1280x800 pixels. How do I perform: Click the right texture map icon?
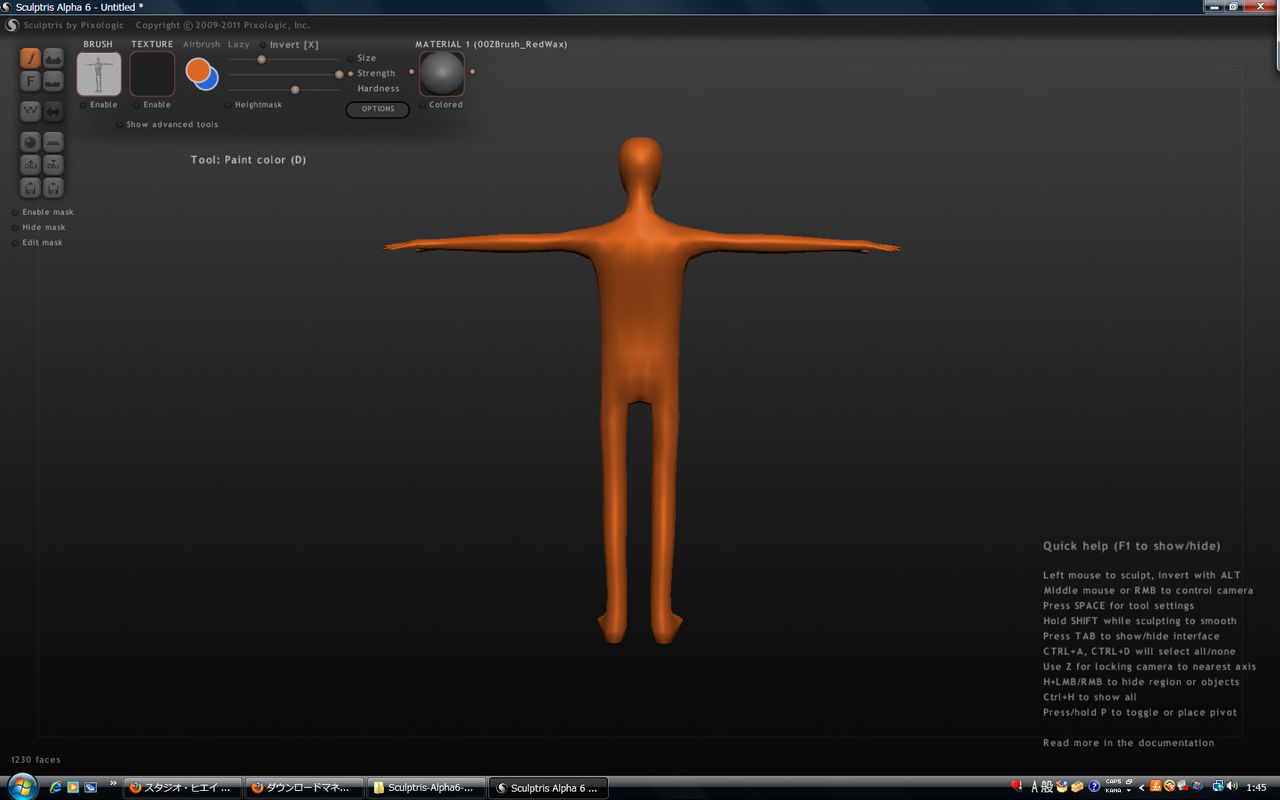[54, 187]
